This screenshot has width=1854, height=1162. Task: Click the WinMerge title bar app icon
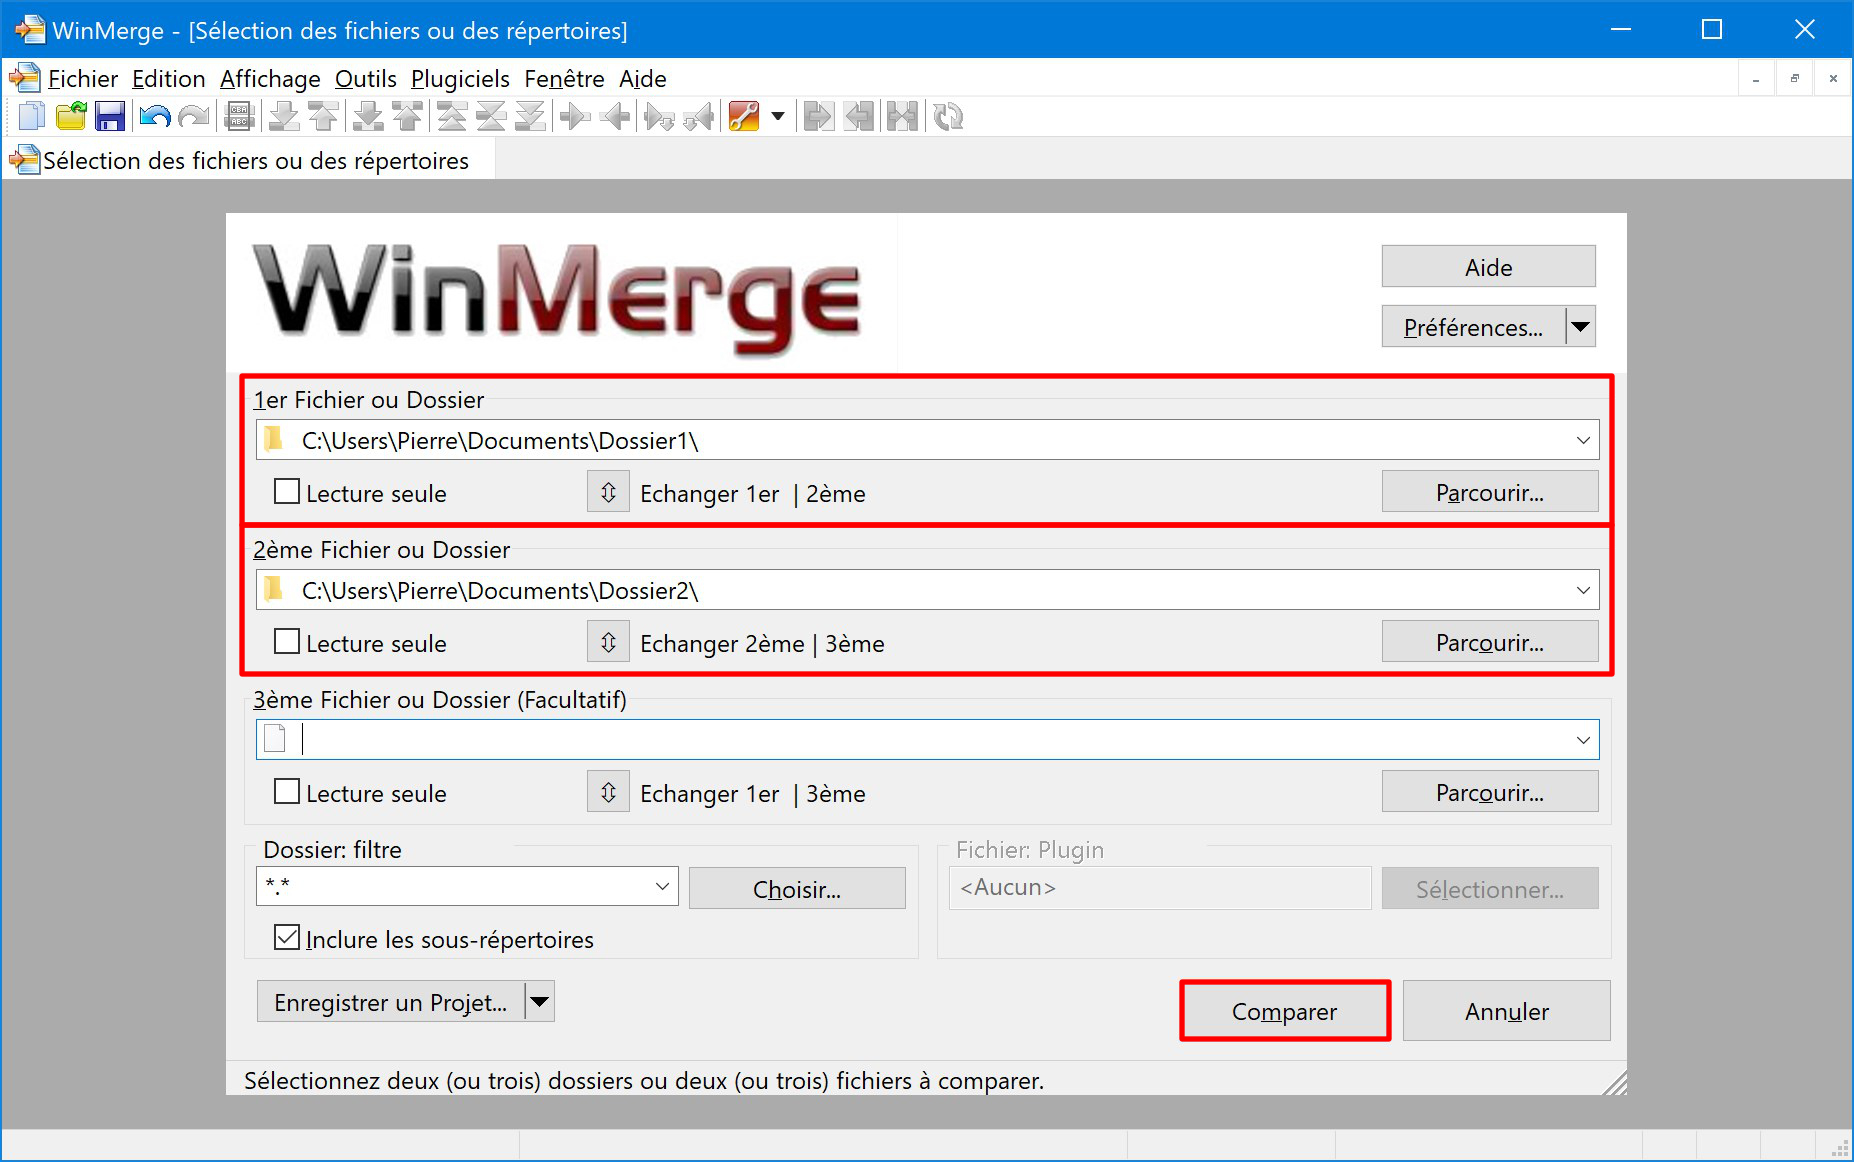click(29, 29)
